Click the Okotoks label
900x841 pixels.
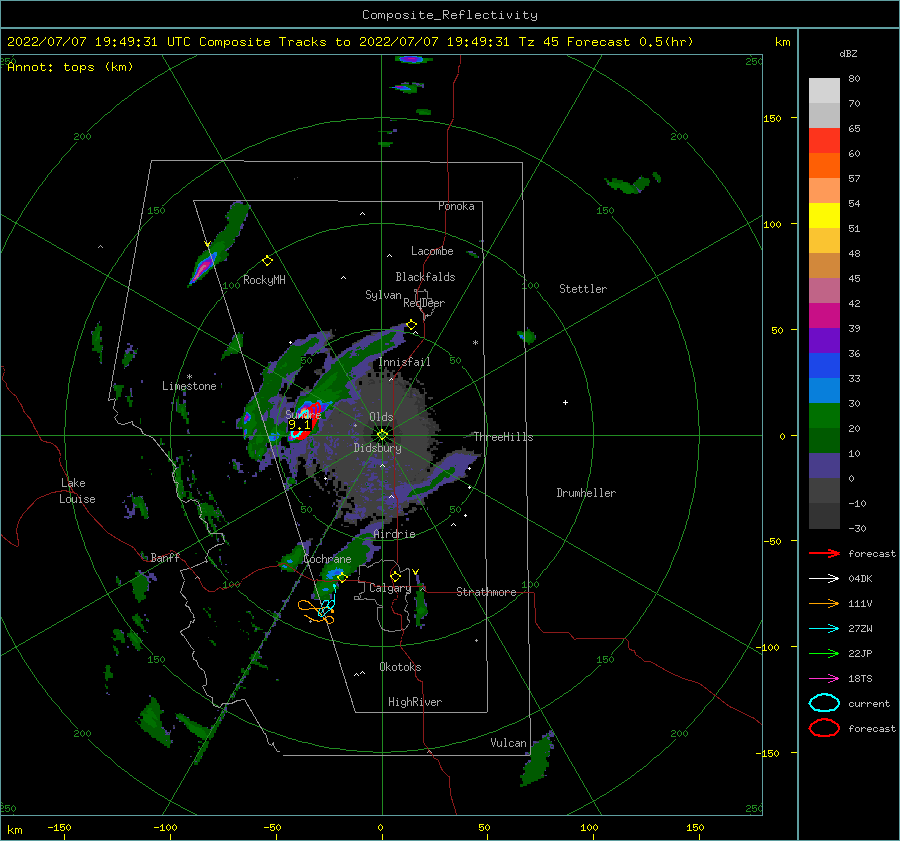pyautogui.click(x=400, y=668)
